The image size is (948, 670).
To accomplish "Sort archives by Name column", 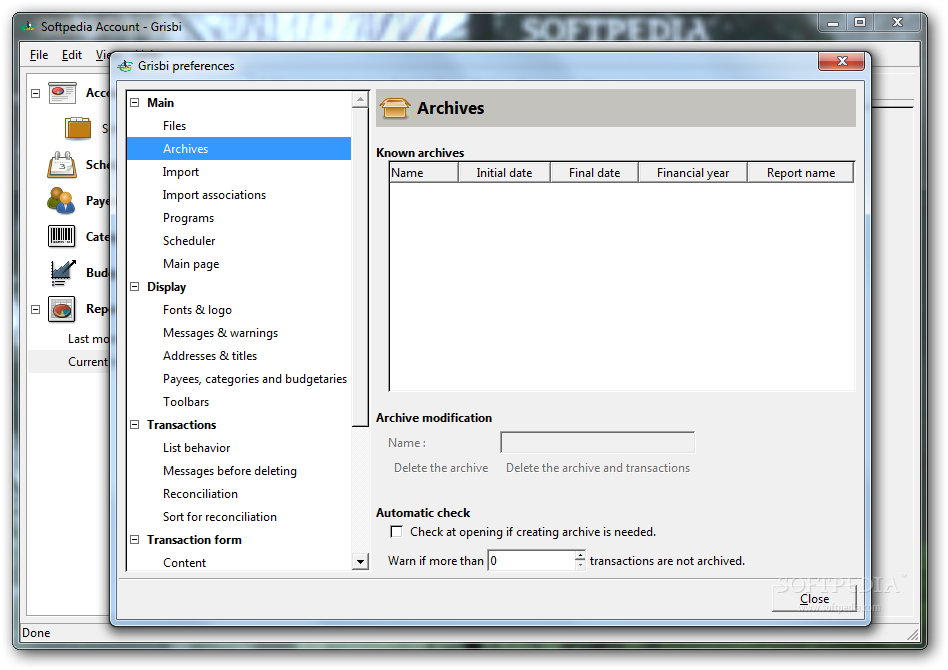I will (x=424, y=172).
